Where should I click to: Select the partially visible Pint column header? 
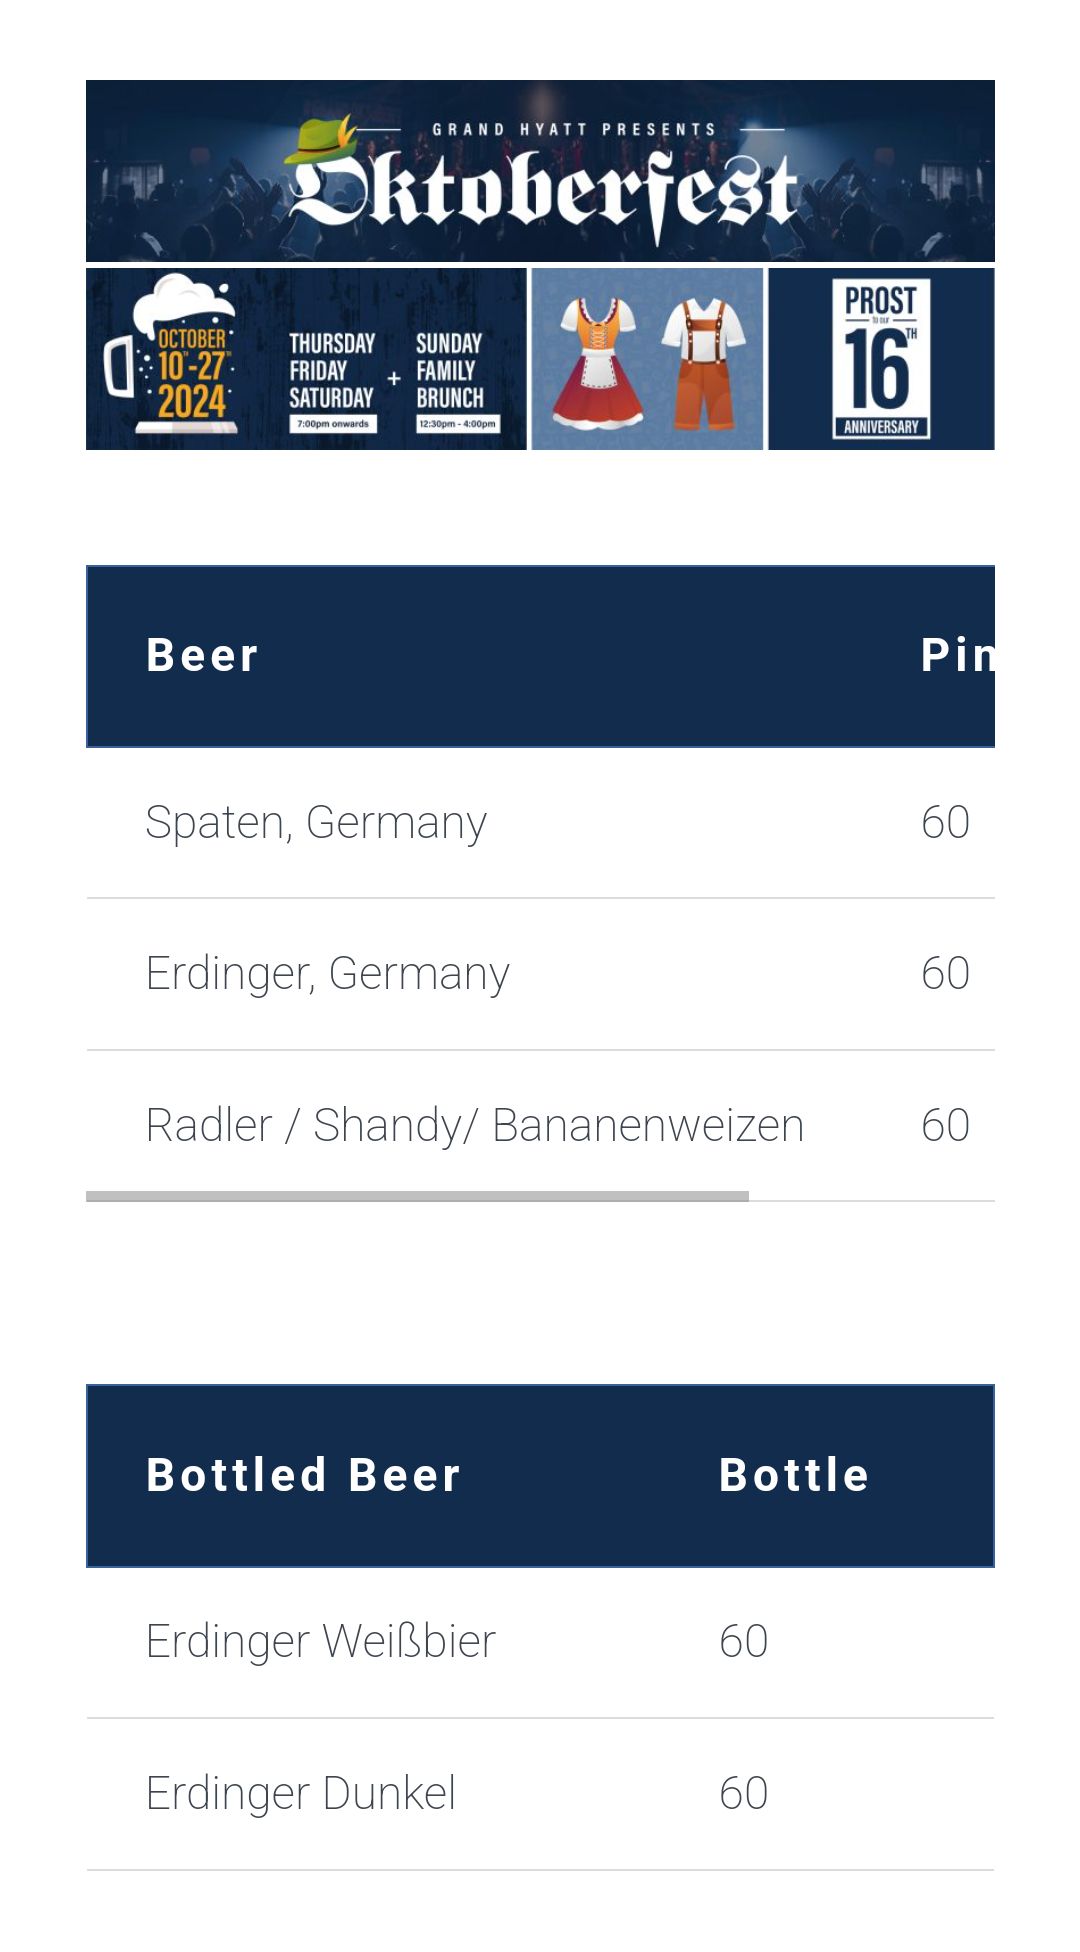coord(957,656)
